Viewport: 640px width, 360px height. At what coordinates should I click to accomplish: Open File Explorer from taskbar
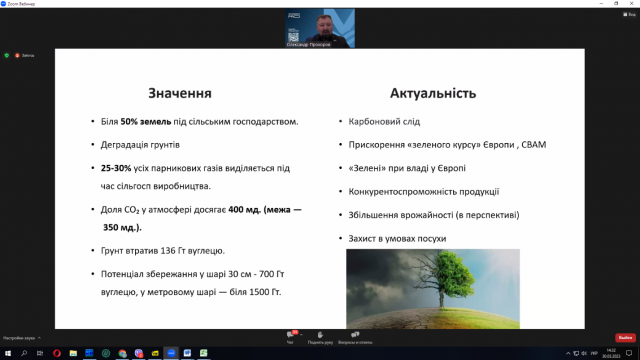73,353
